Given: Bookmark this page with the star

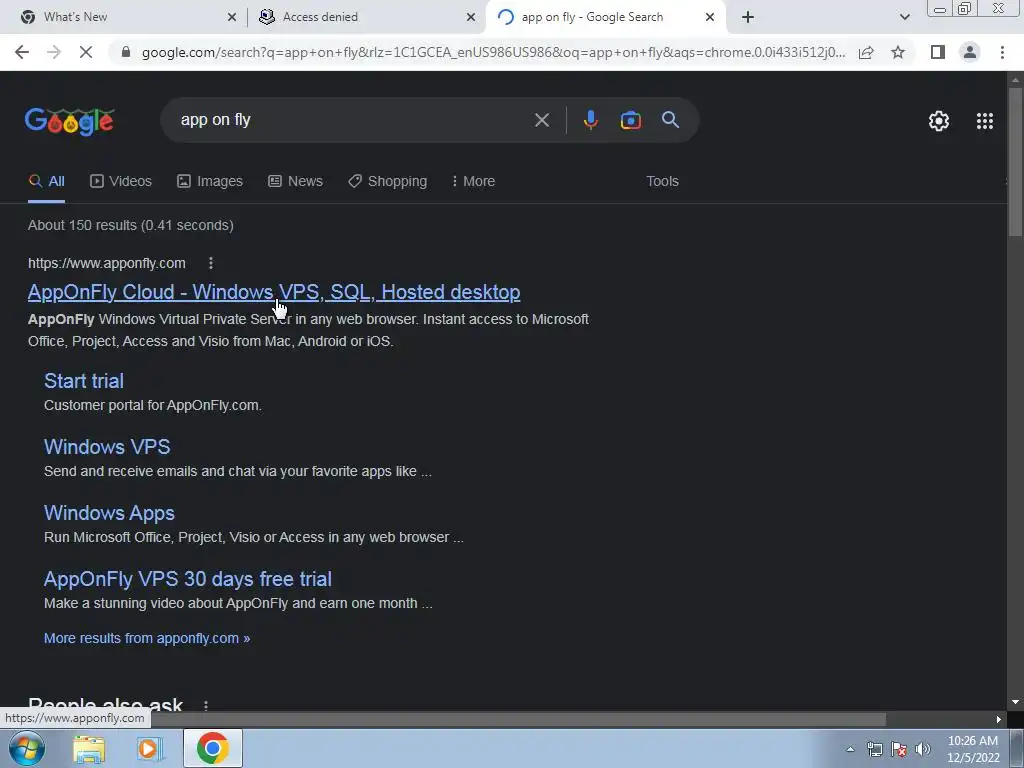Looking at the screenshot, I should (x=898, y=52).
